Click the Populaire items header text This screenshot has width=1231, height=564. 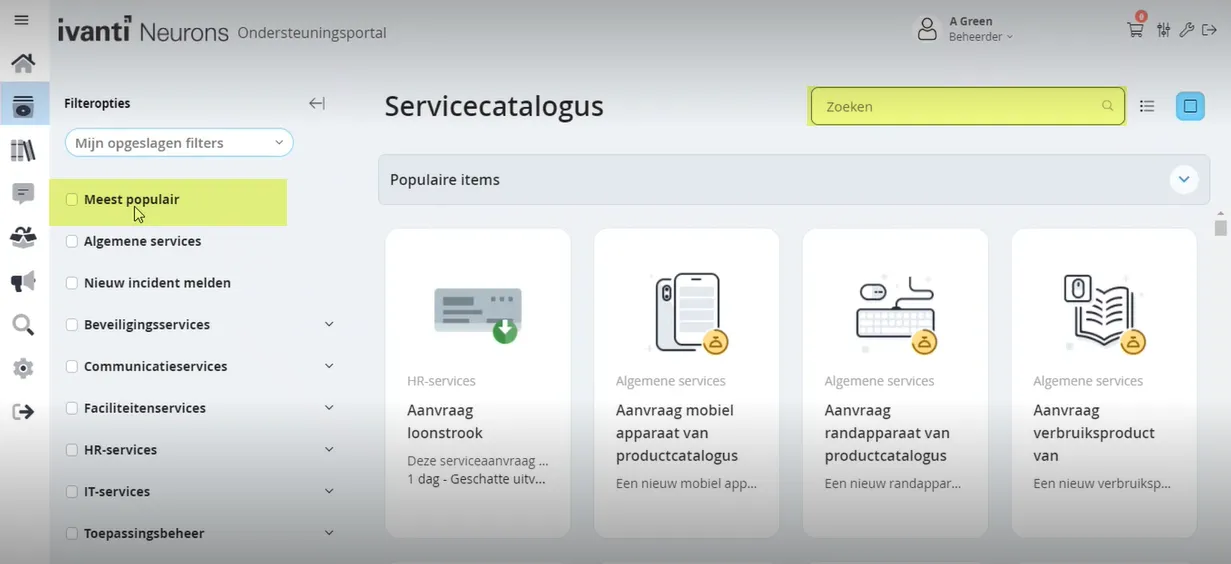point(445,180)
